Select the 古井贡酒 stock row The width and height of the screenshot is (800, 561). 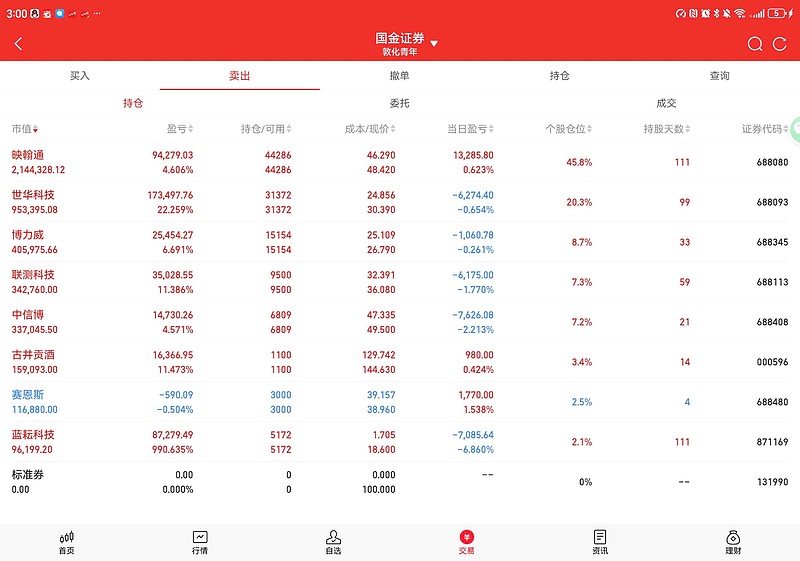coord(400,362)
